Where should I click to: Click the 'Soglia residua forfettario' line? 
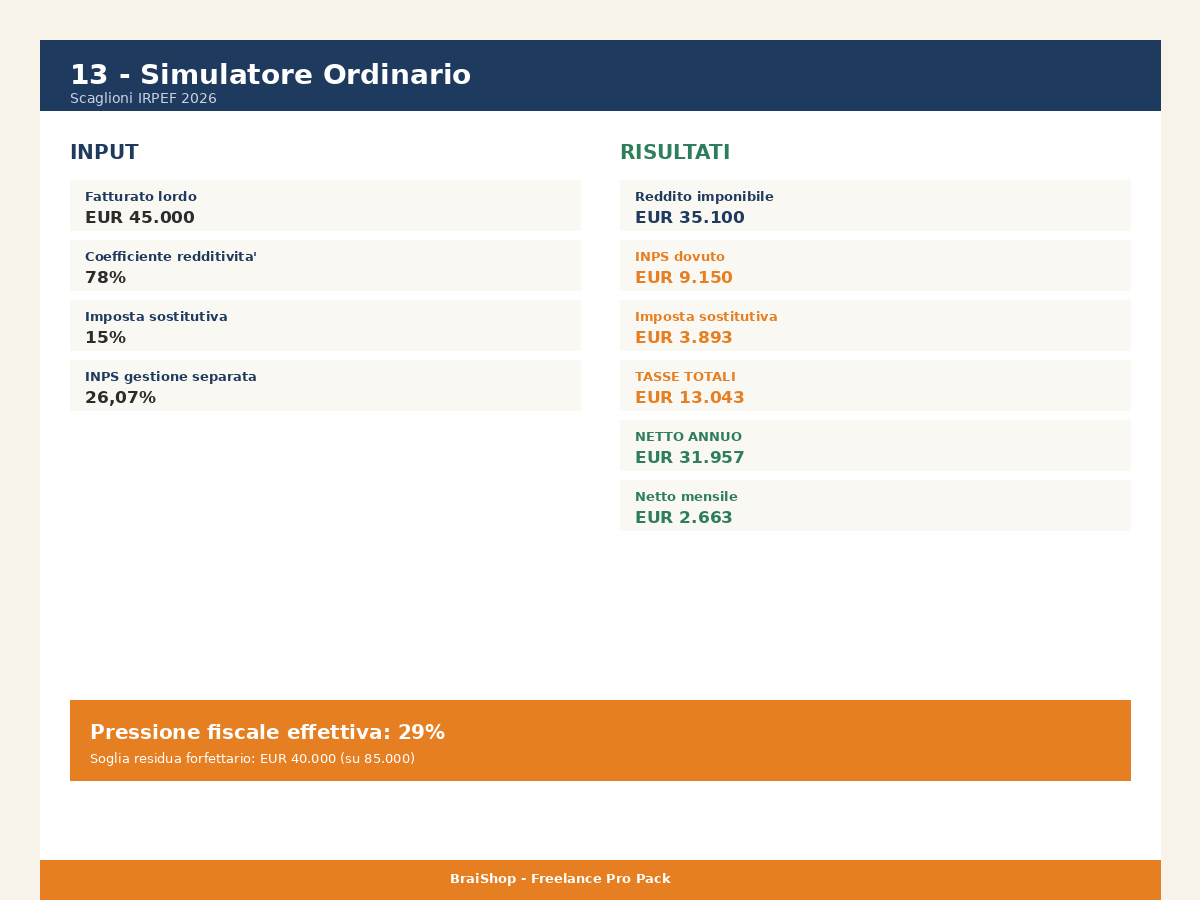252,759
